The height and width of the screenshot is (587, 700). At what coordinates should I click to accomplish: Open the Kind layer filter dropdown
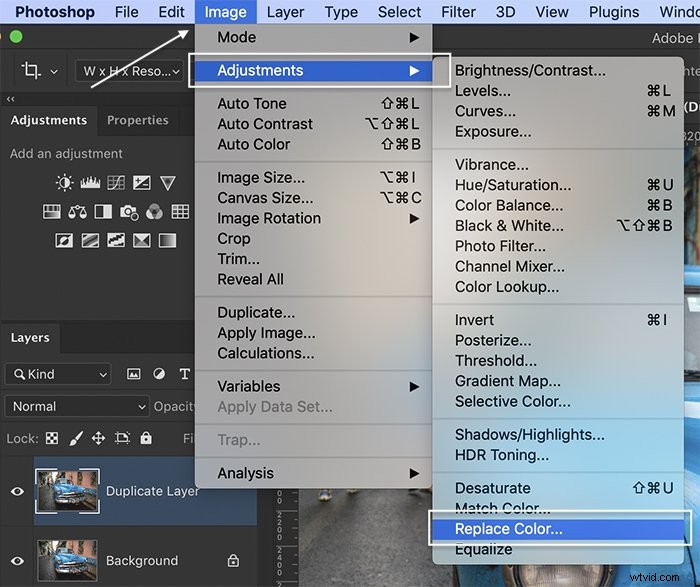58,374
